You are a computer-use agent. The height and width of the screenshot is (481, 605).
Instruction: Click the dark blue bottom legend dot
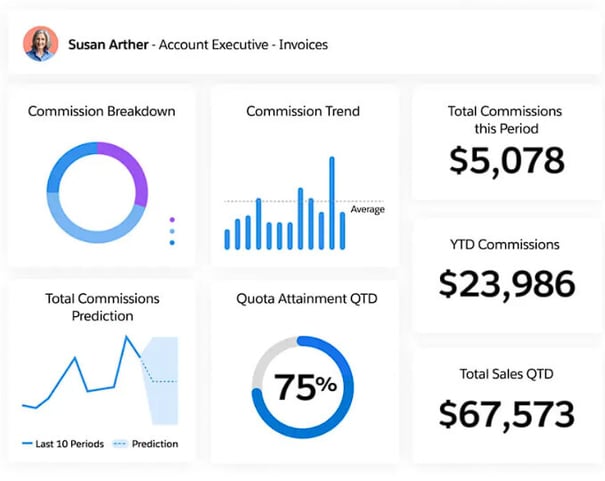click(172, 242)
